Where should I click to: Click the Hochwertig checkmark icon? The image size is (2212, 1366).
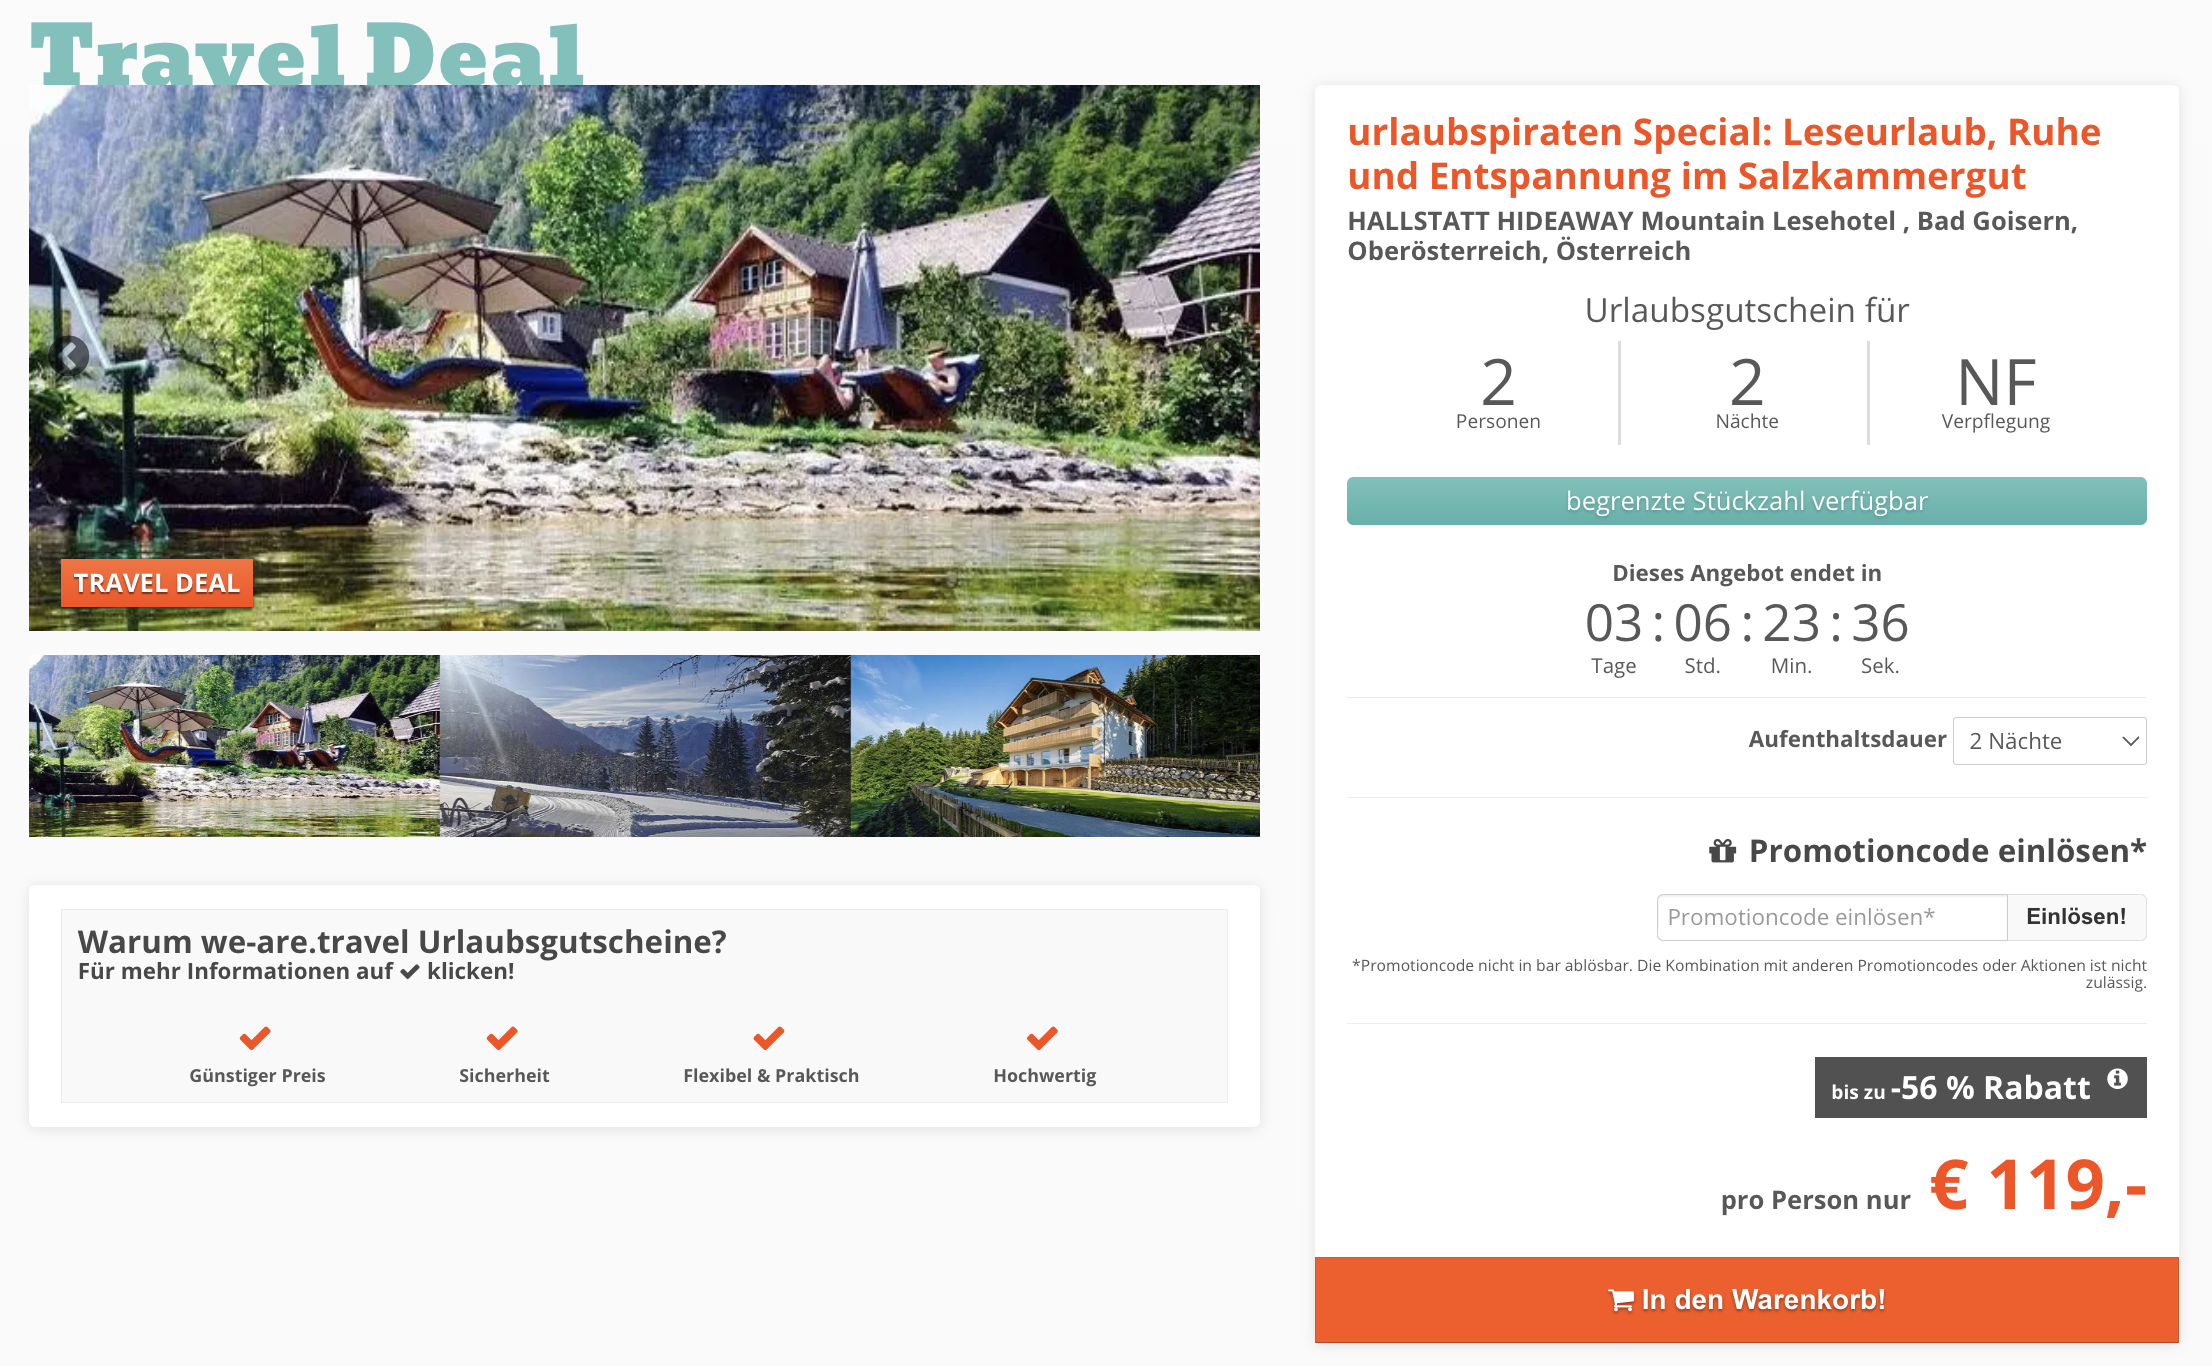[1042, 1038]
